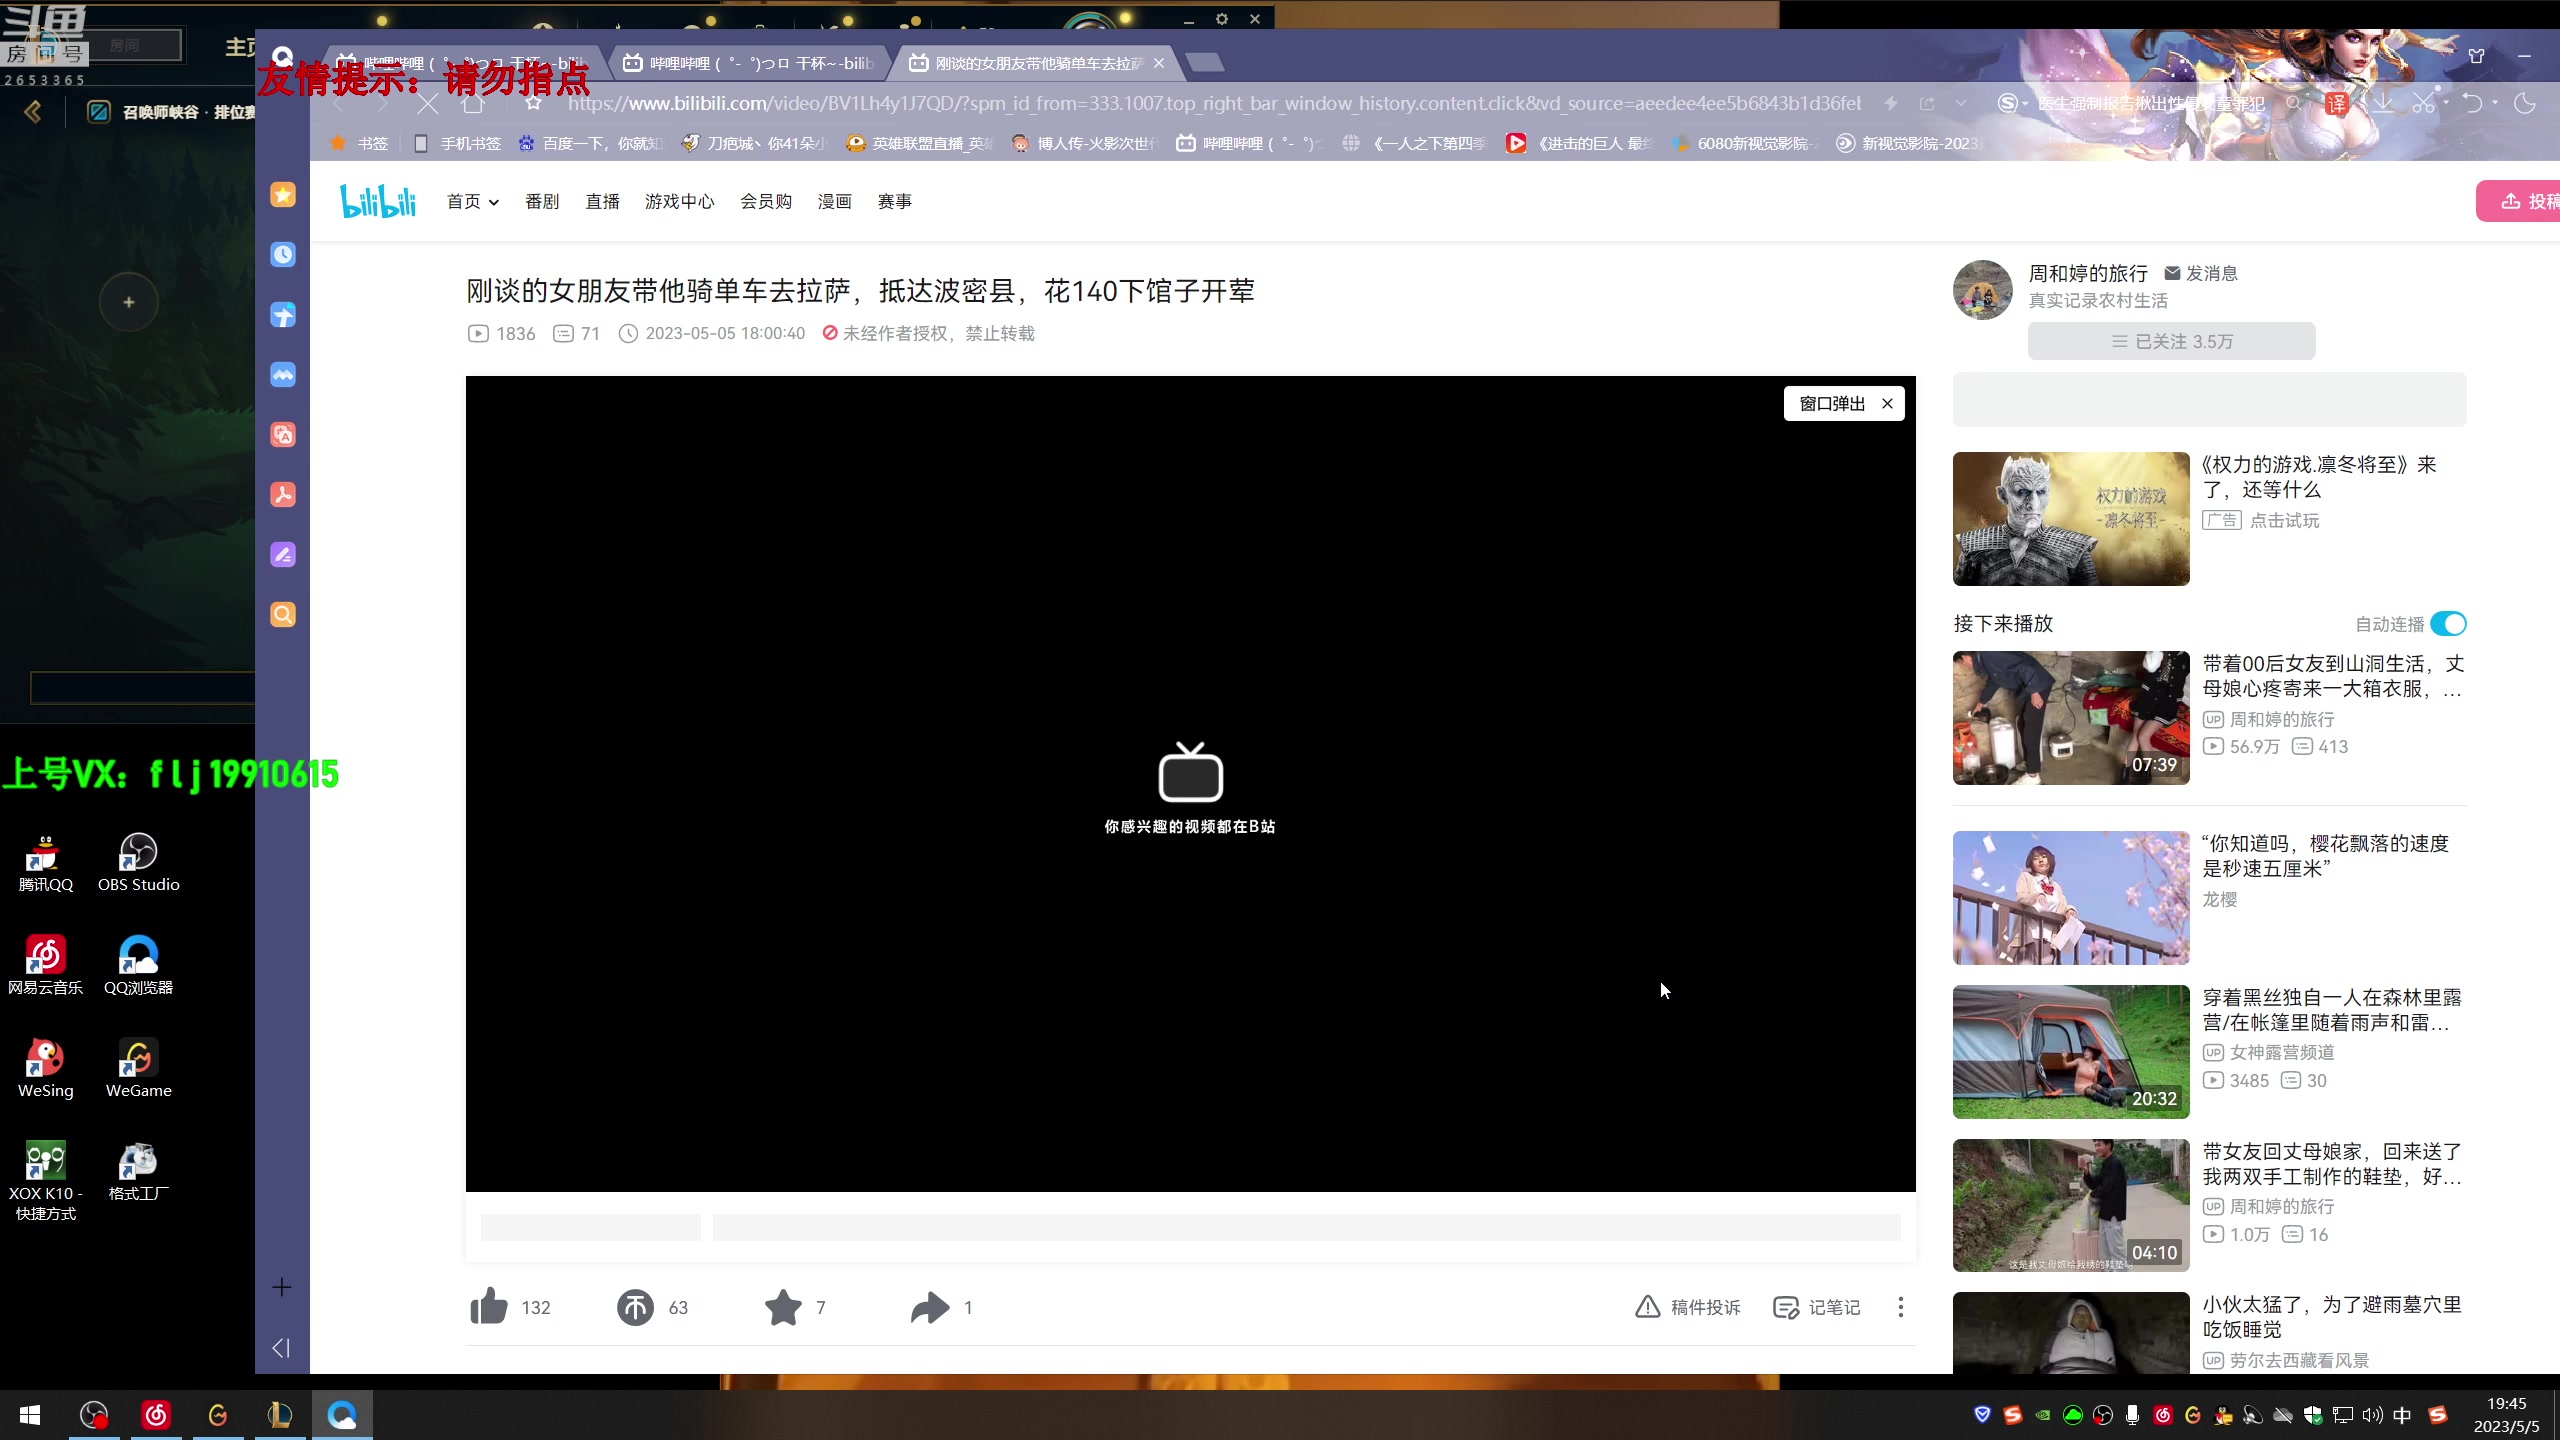Screen dimensions: 2560x1440
Task: Expand address bar dropdown chevron
Action: pyautogui.click(x=1961, y=103)
